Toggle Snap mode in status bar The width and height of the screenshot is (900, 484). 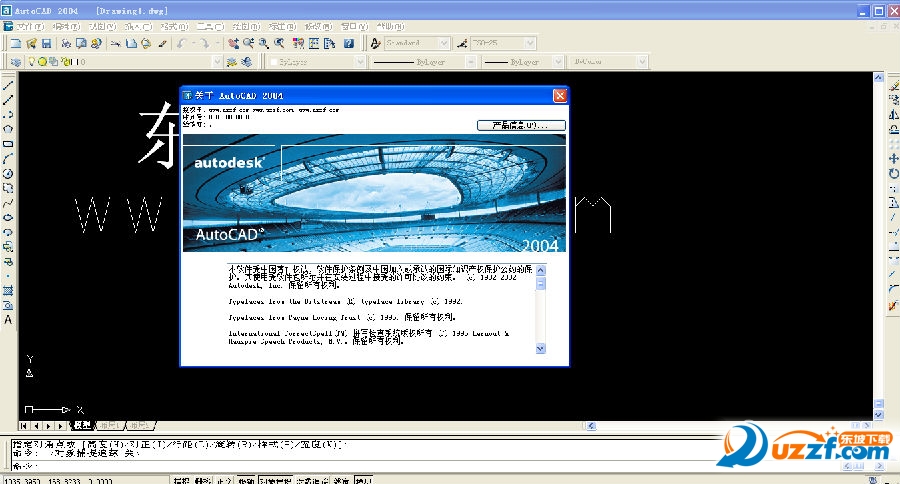point(181,480)
